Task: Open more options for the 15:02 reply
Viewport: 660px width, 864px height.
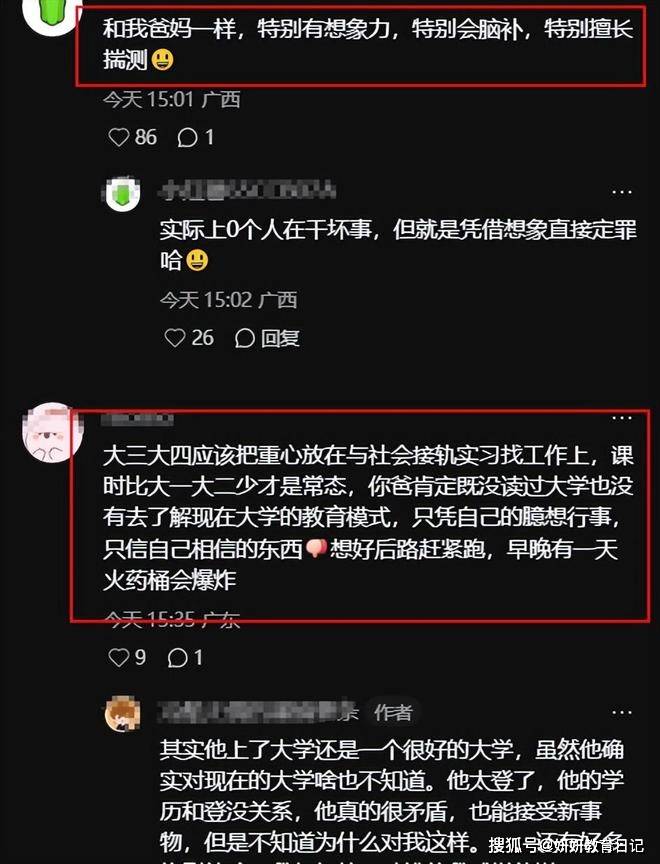Action: 622,192
